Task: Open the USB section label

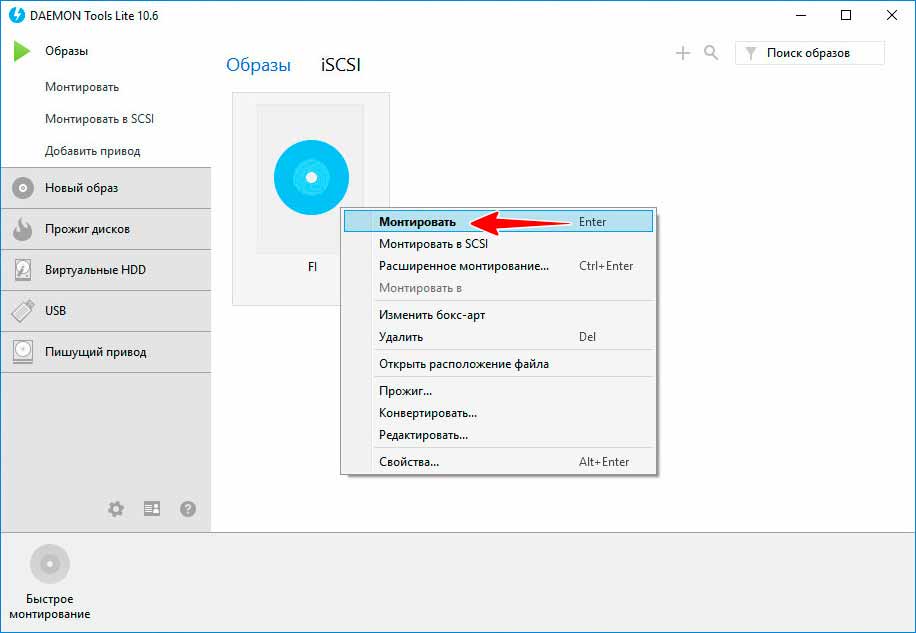Action: pyautogui.click(x=55, y=311)
